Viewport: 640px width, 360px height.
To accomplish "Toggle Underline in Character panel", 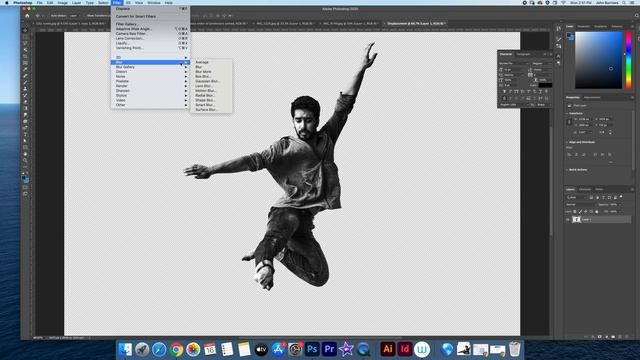I will click(540, 91).
